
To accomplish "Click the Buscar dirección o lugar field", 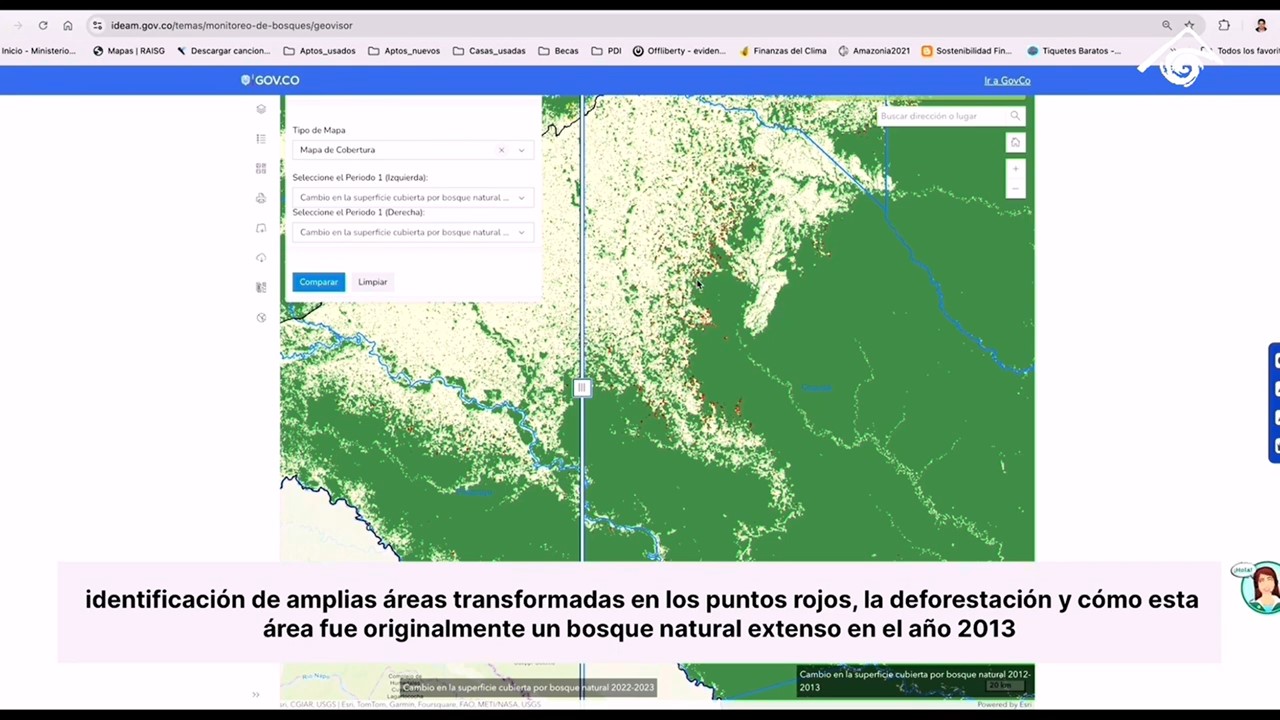I will (940, 116).
